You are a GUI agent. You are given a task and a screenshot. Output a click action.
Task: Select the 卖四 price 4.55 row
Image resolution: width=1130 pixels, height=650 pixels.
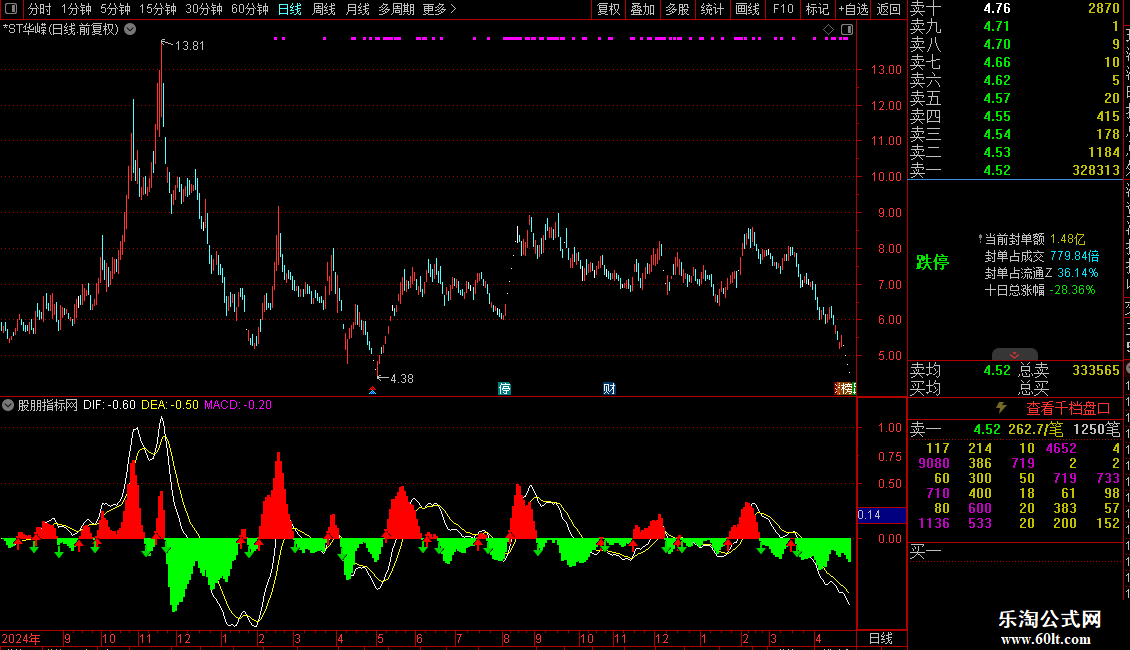click(1015, 117)
